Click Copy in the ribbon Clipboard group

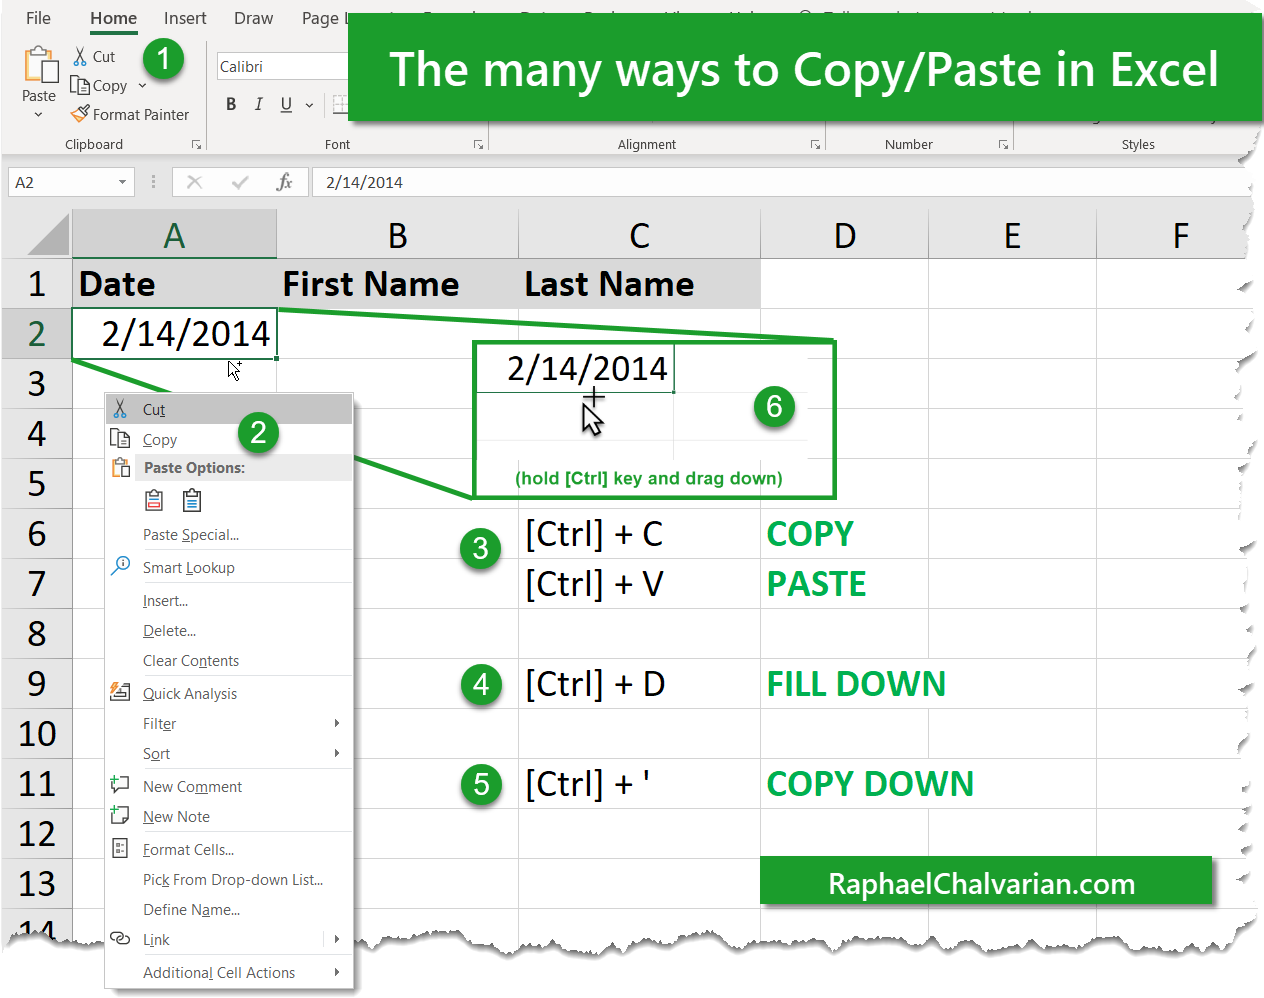(99, 86)
